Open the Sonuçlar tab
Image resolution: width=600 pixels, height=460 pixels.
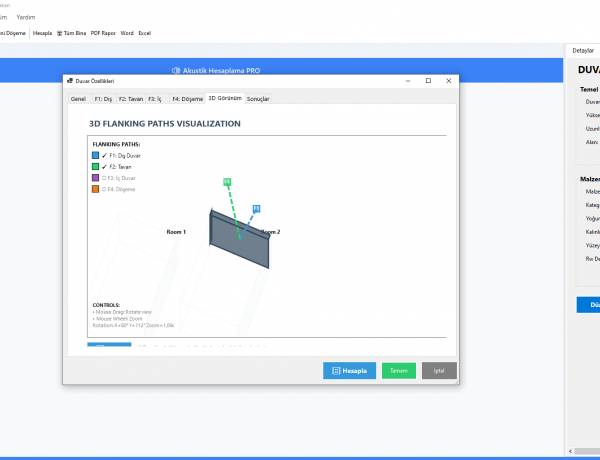pyautogui.click(x=259, y=99)
